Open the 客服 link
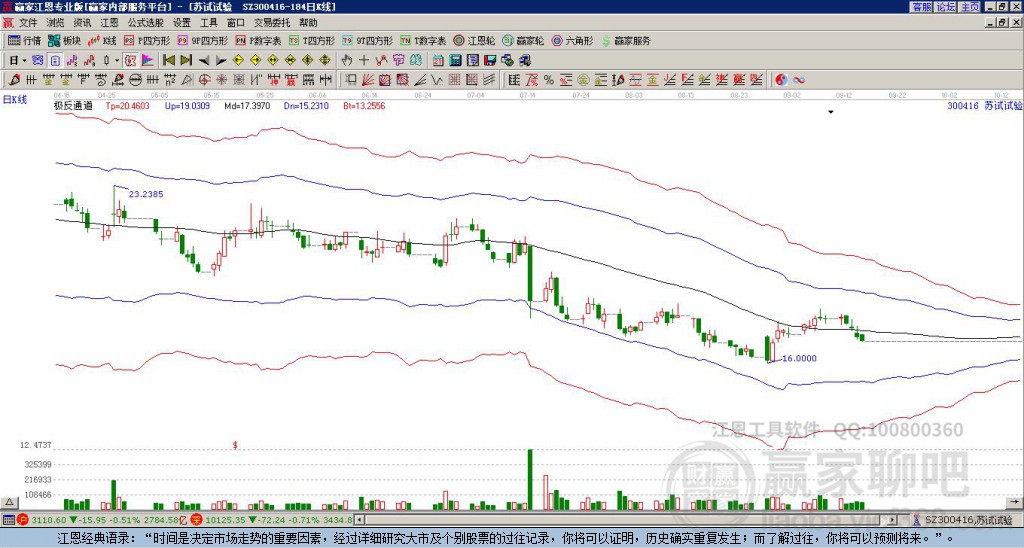This screenshot has width=1024, height=548. coord(922,7)
